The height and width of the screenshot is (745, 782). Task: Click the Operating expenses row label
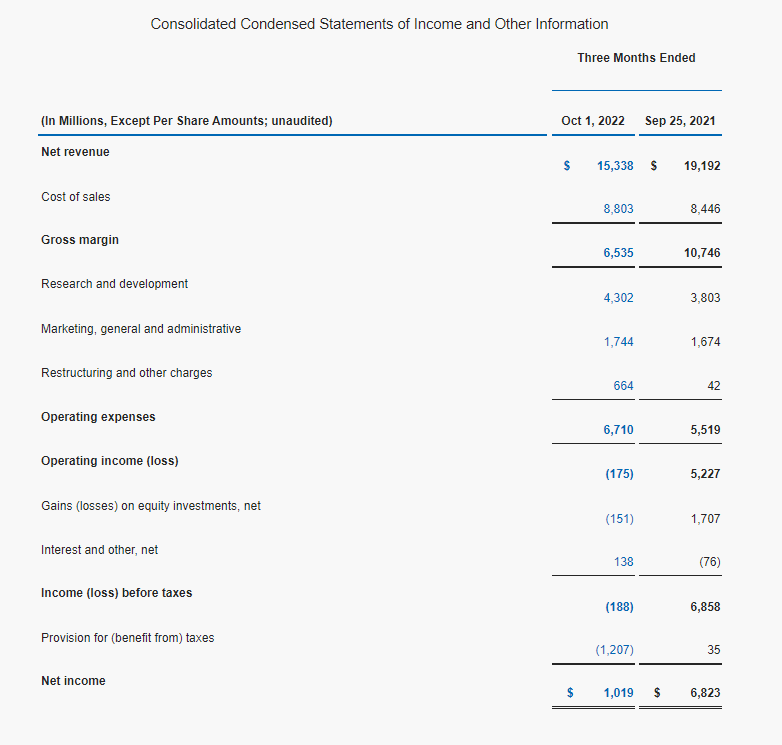[98, 417]
